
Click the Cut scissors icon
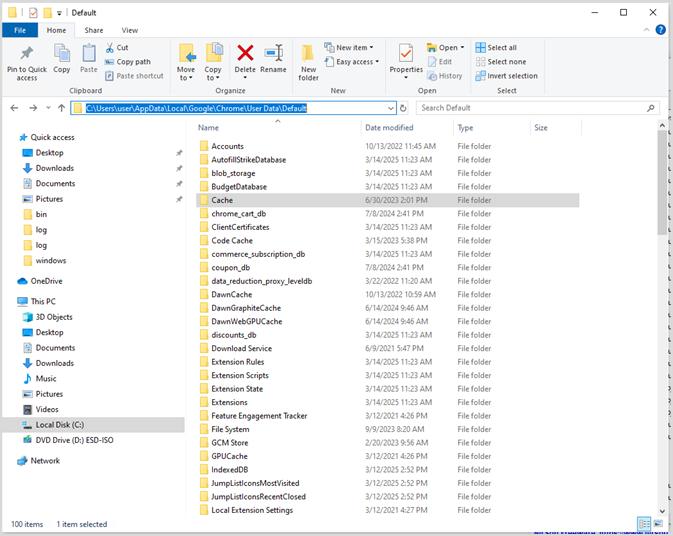tap(110, 48)
